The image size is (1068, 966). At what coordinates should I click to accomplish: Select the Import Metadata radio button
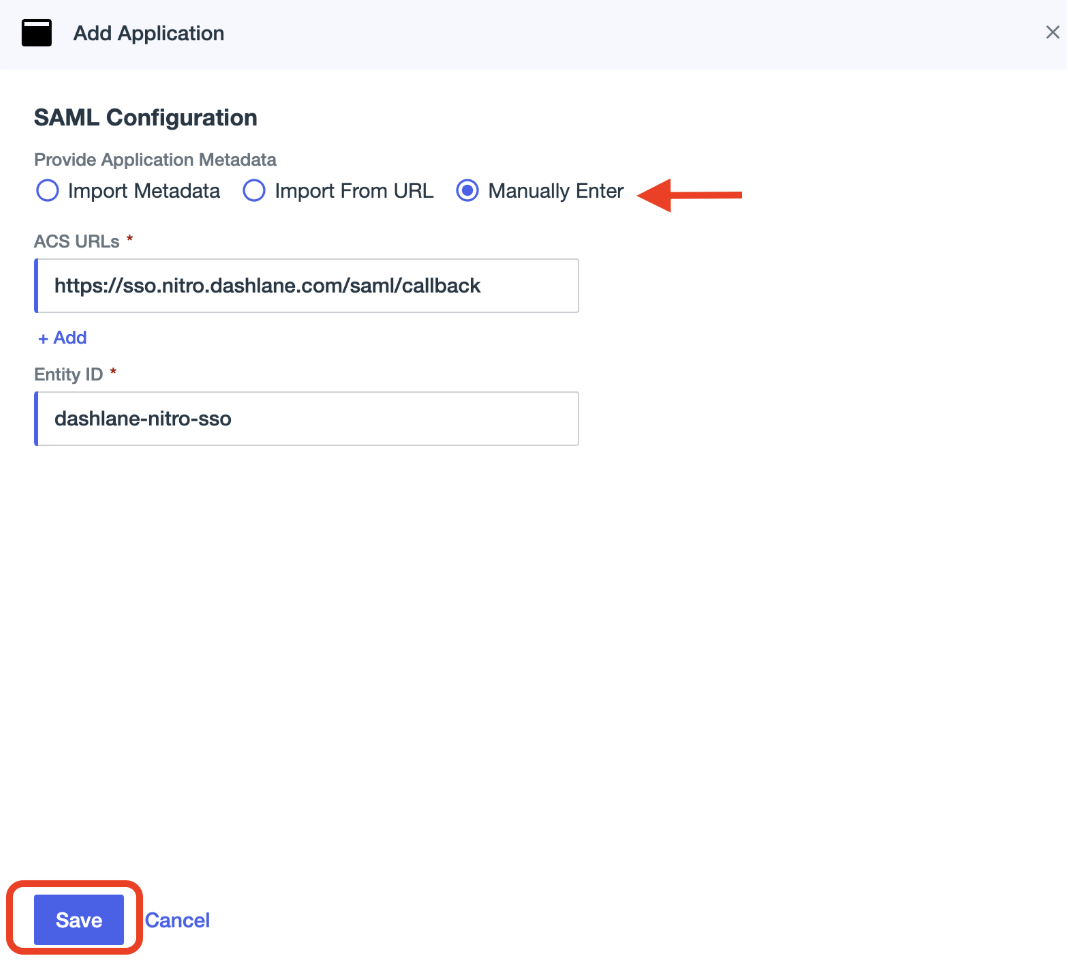coord(47,191)
